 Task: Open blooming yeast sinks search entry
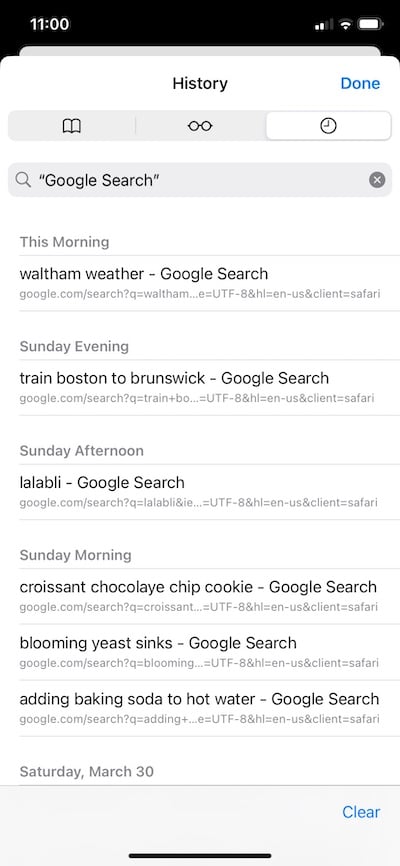(x=200, y=652)
